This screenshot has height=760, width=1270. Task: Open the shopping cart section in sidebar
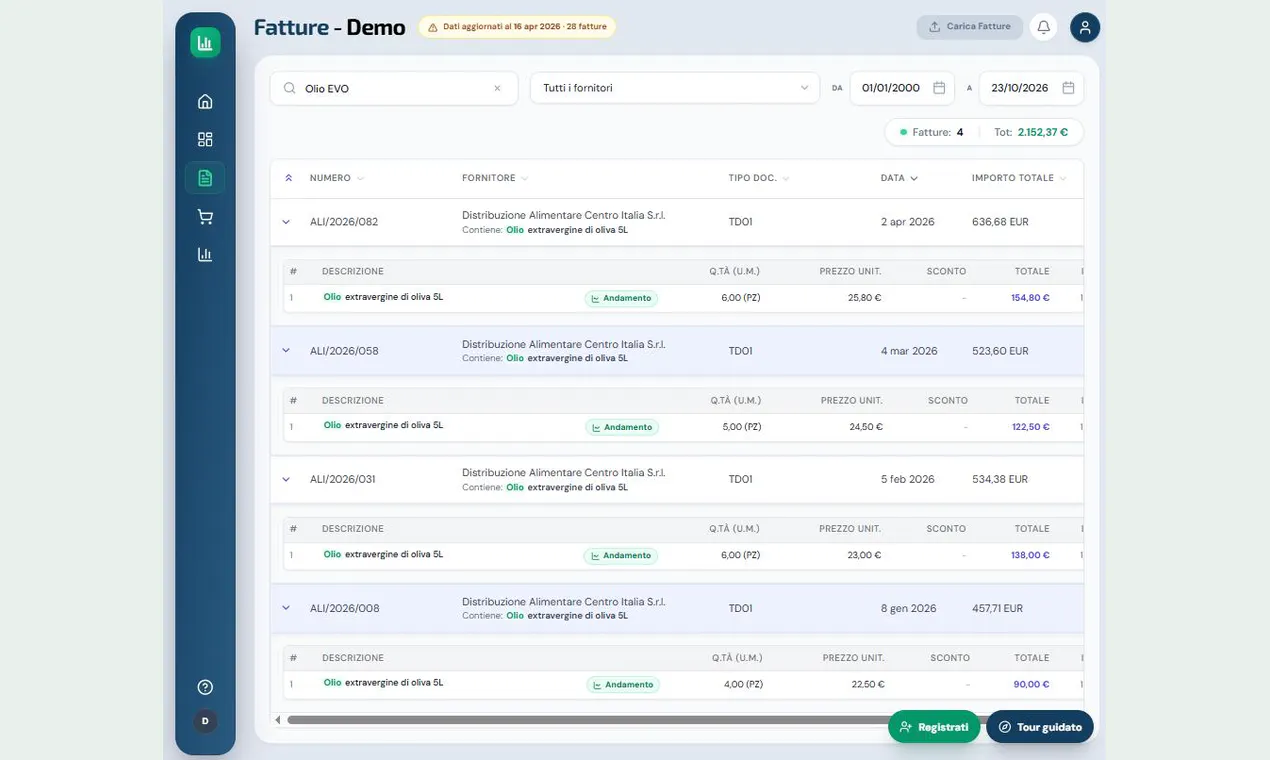[205, 217]
